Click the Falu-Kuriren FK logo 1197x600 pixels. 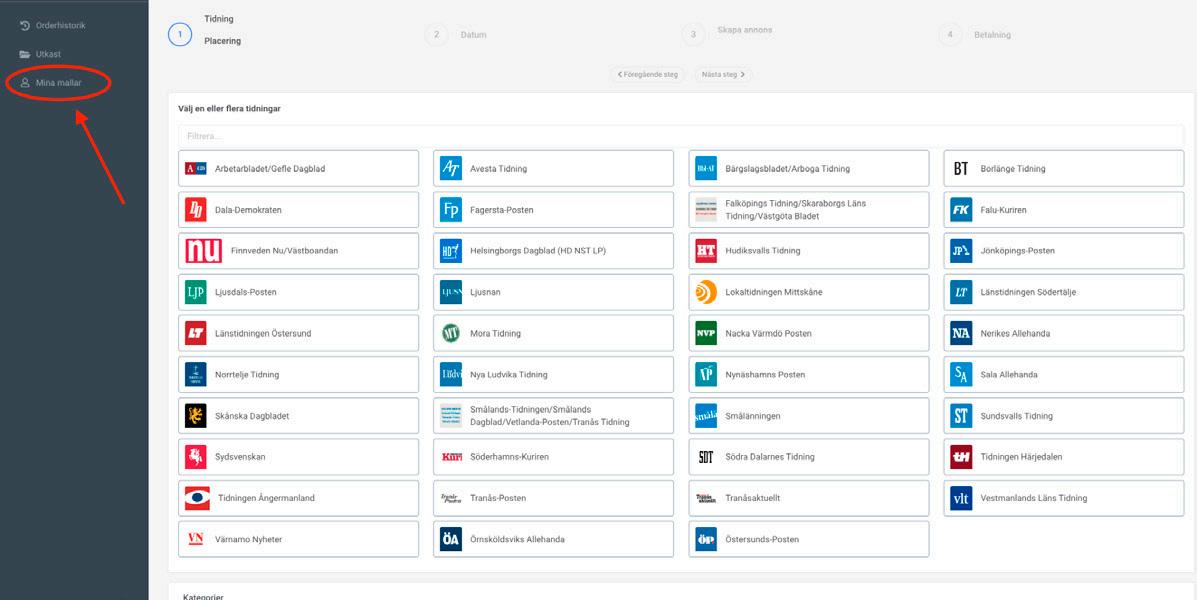pos(961,210)
